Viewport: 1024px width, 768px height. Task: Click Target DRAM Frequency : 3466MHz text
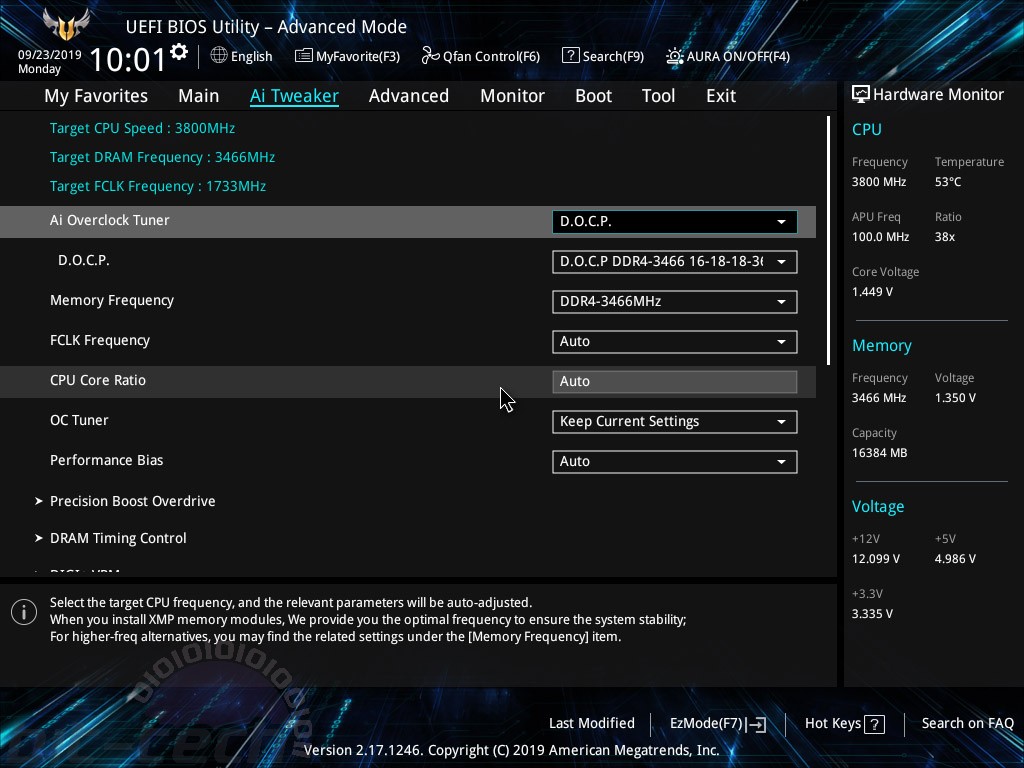[x=162, y=157]
